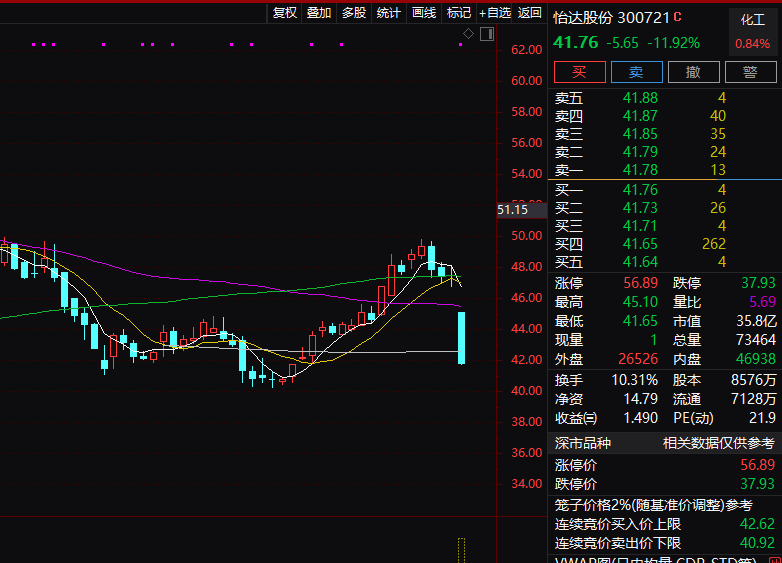Select the 卖一 ask price 41.78
This screenshot has height=563, width=782.
click(640, 170)
